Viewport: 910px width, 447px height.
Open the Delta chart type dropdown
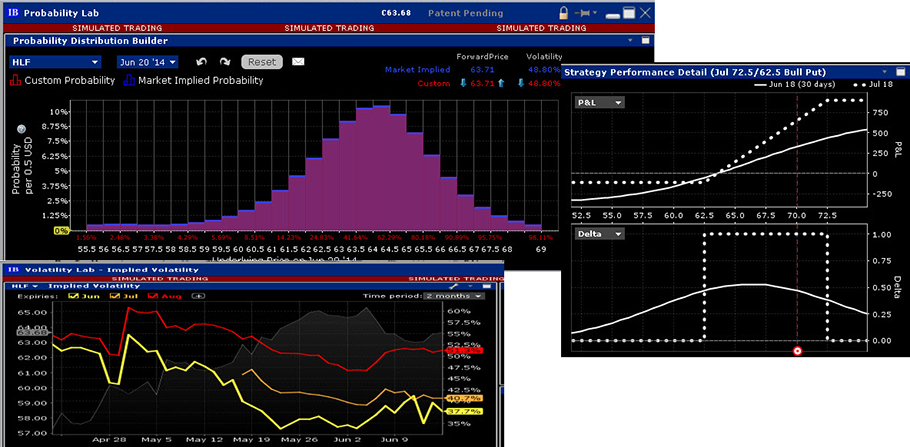(600, 234)
